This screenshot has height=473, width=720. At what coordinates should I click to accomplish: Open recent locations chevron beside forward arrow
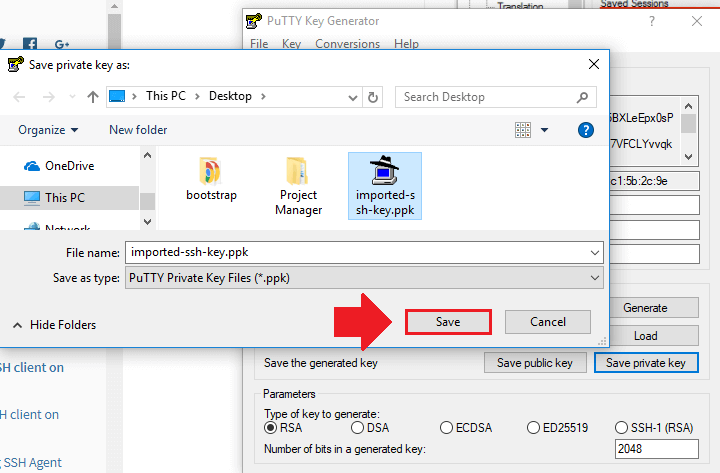[x=72, y=97]
